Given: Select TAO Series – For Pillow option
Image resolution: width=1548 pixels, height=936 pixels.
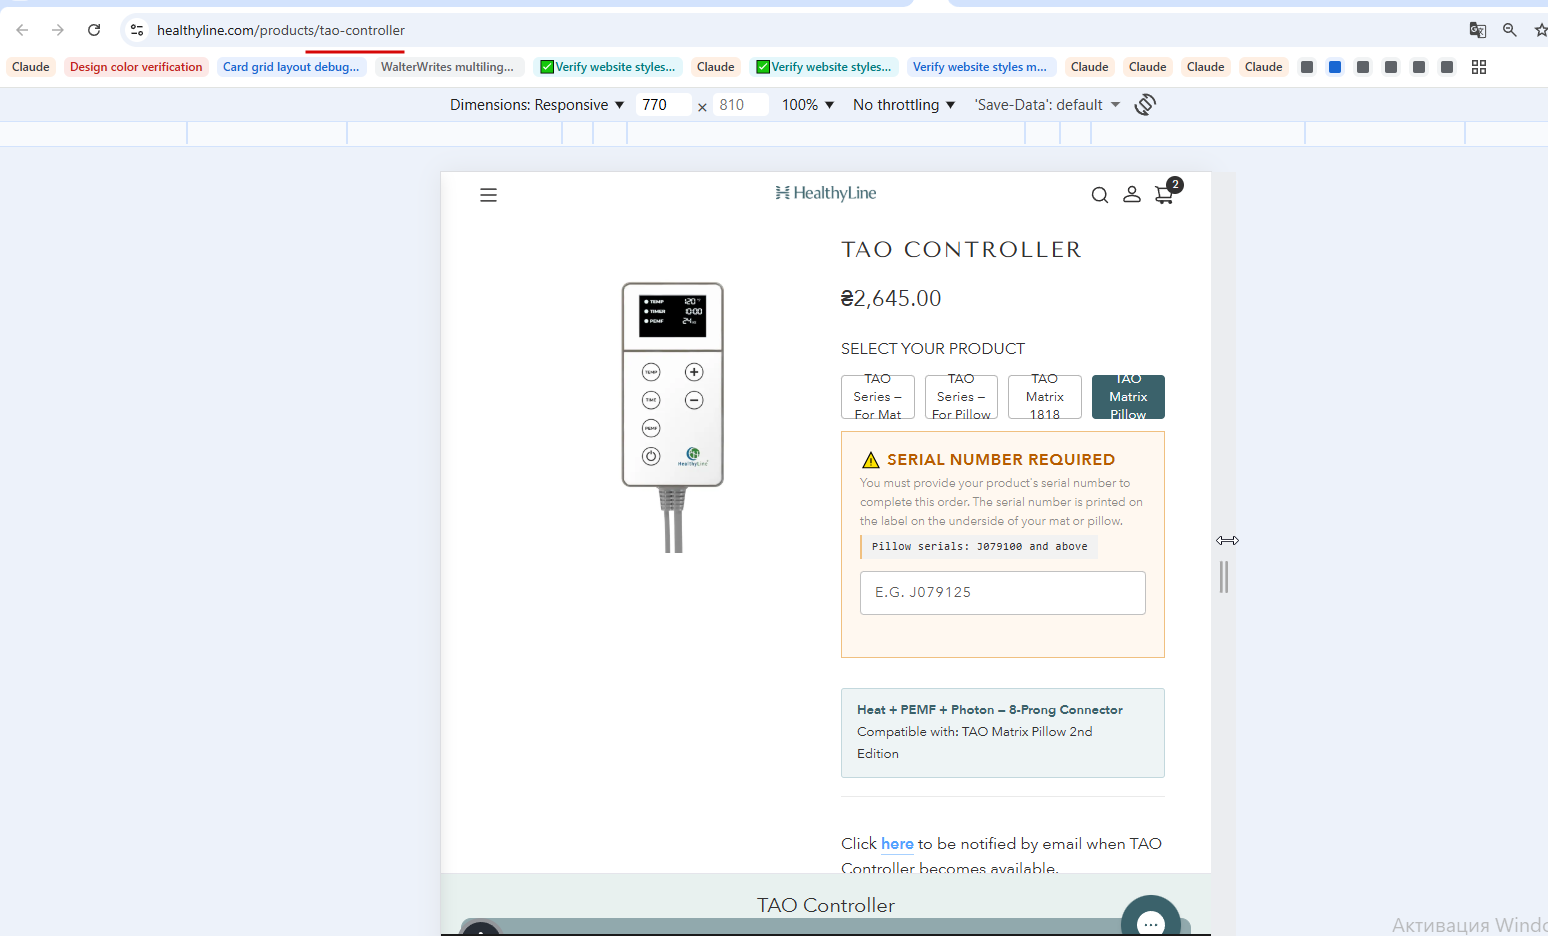Looking at the screenshot, I should pyautogui.click(x=961, y=397).
